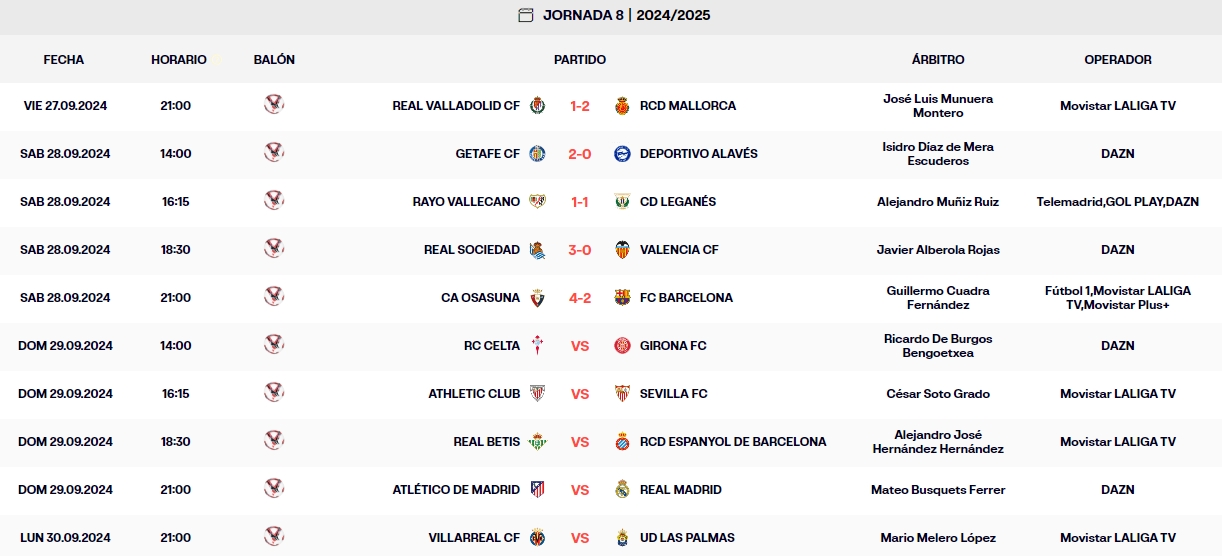This screenshot has height=556, width=1222.
Task: Click the Real Valladolid CF crest
Action: 538,106
